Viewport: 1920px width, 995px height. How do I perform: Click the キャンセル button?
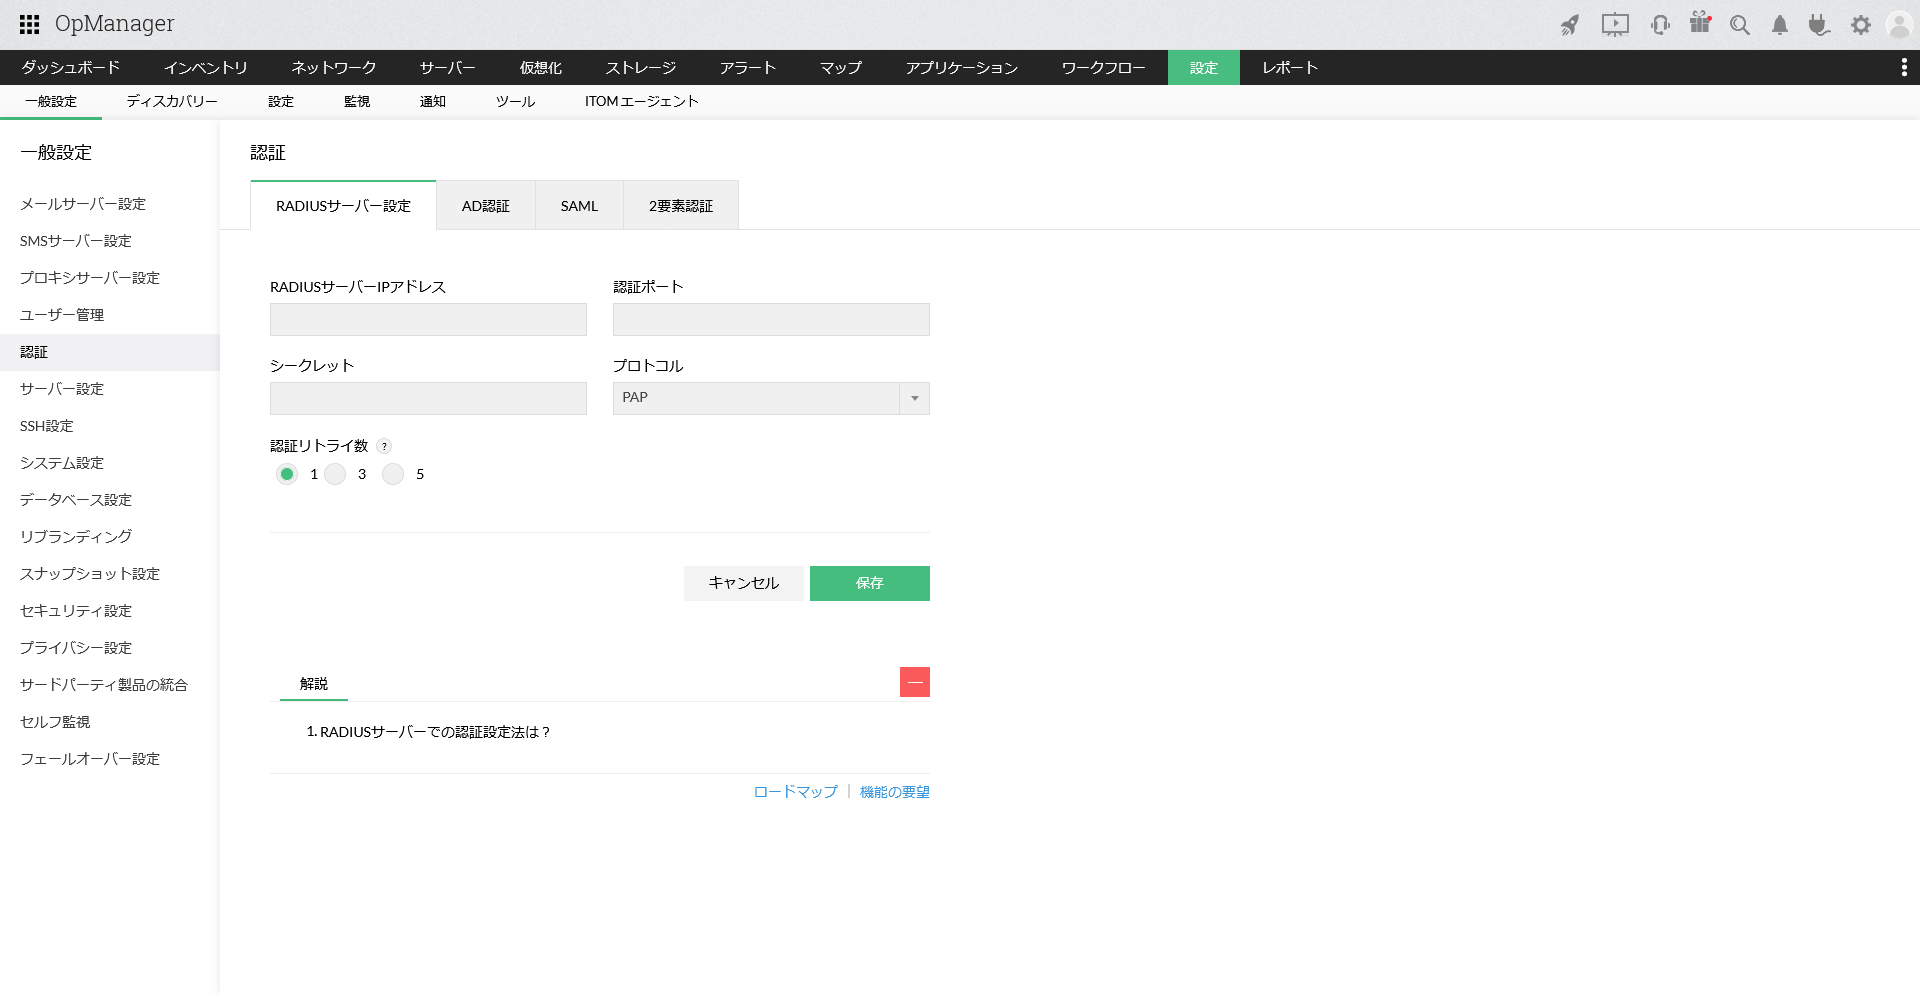coord(744,583)
